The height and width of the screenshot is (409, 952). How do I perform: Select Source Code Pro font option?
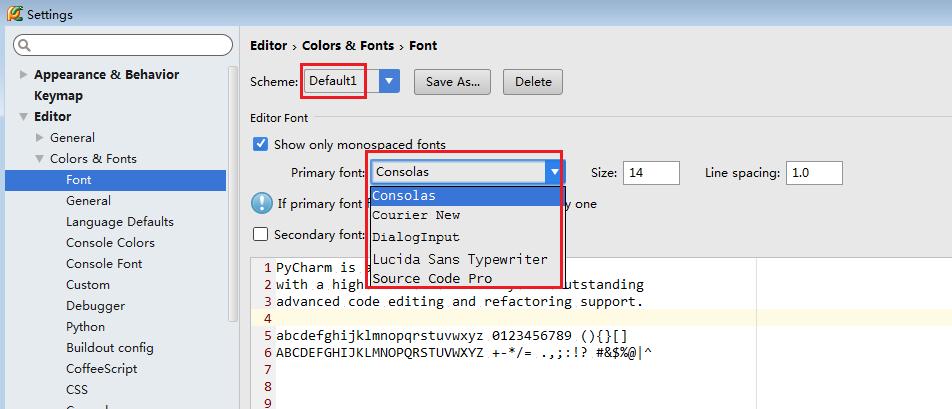432,278
